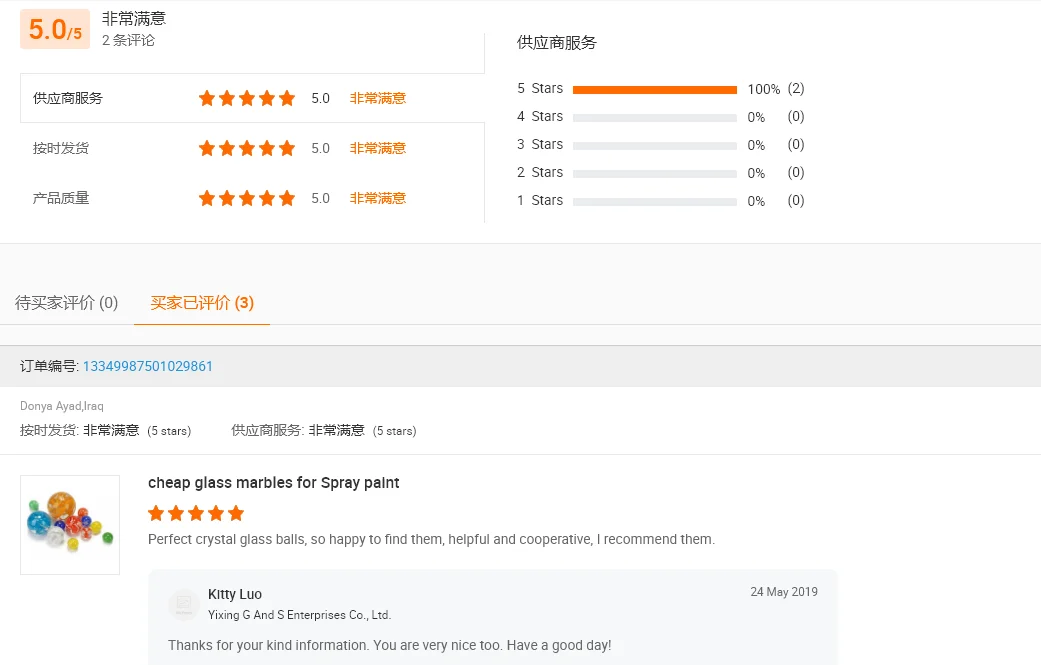Click the 供应商服务 star rating icons
Image resolution: width=1041 pixels, height=665 pixels.
pos(246,98)
